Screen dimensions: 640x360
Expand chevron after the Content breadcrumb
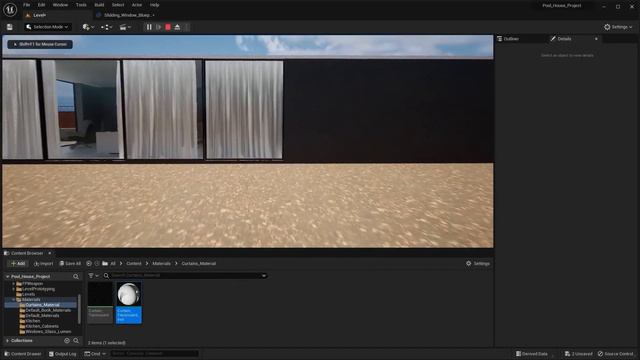pos(147,264)
